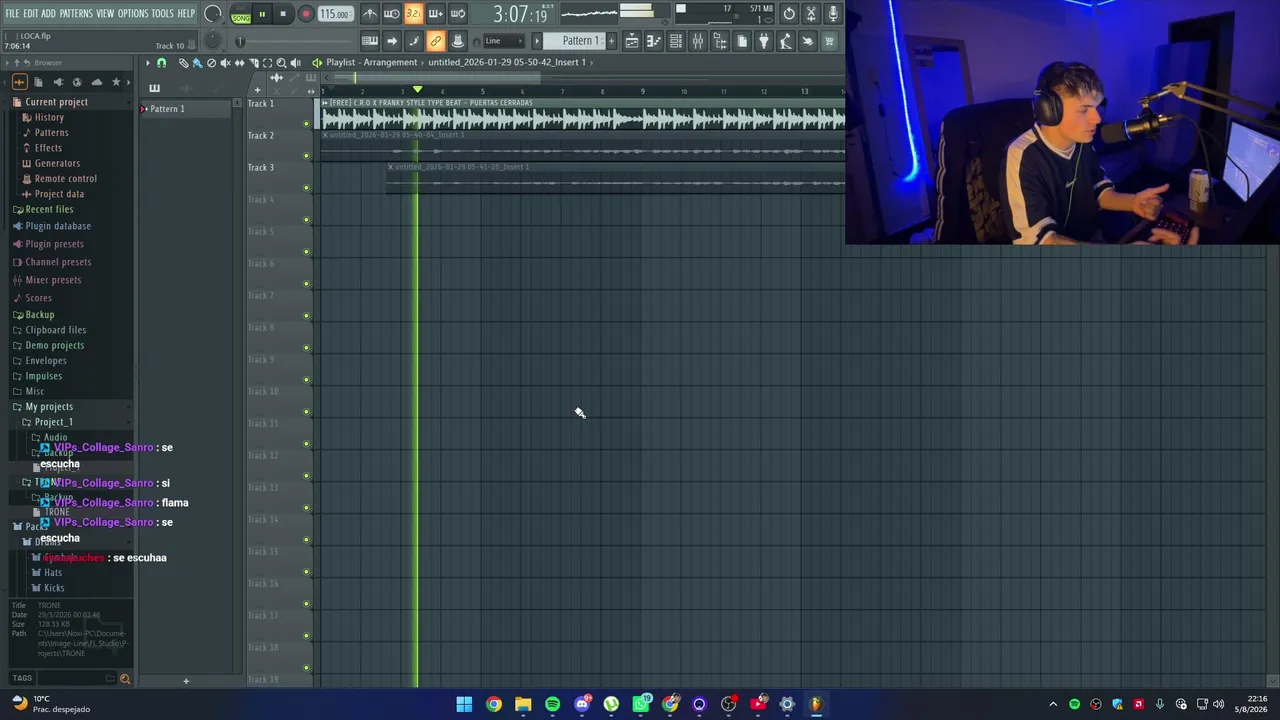The width and height of the screenshot is (1280, 720).
Task: Click the tempo field showing 115.000
Action: click(335, 14)
